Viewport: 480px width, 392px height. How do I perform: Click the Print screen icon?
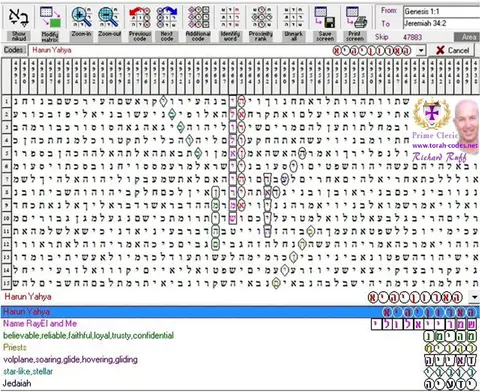point(356,17)
